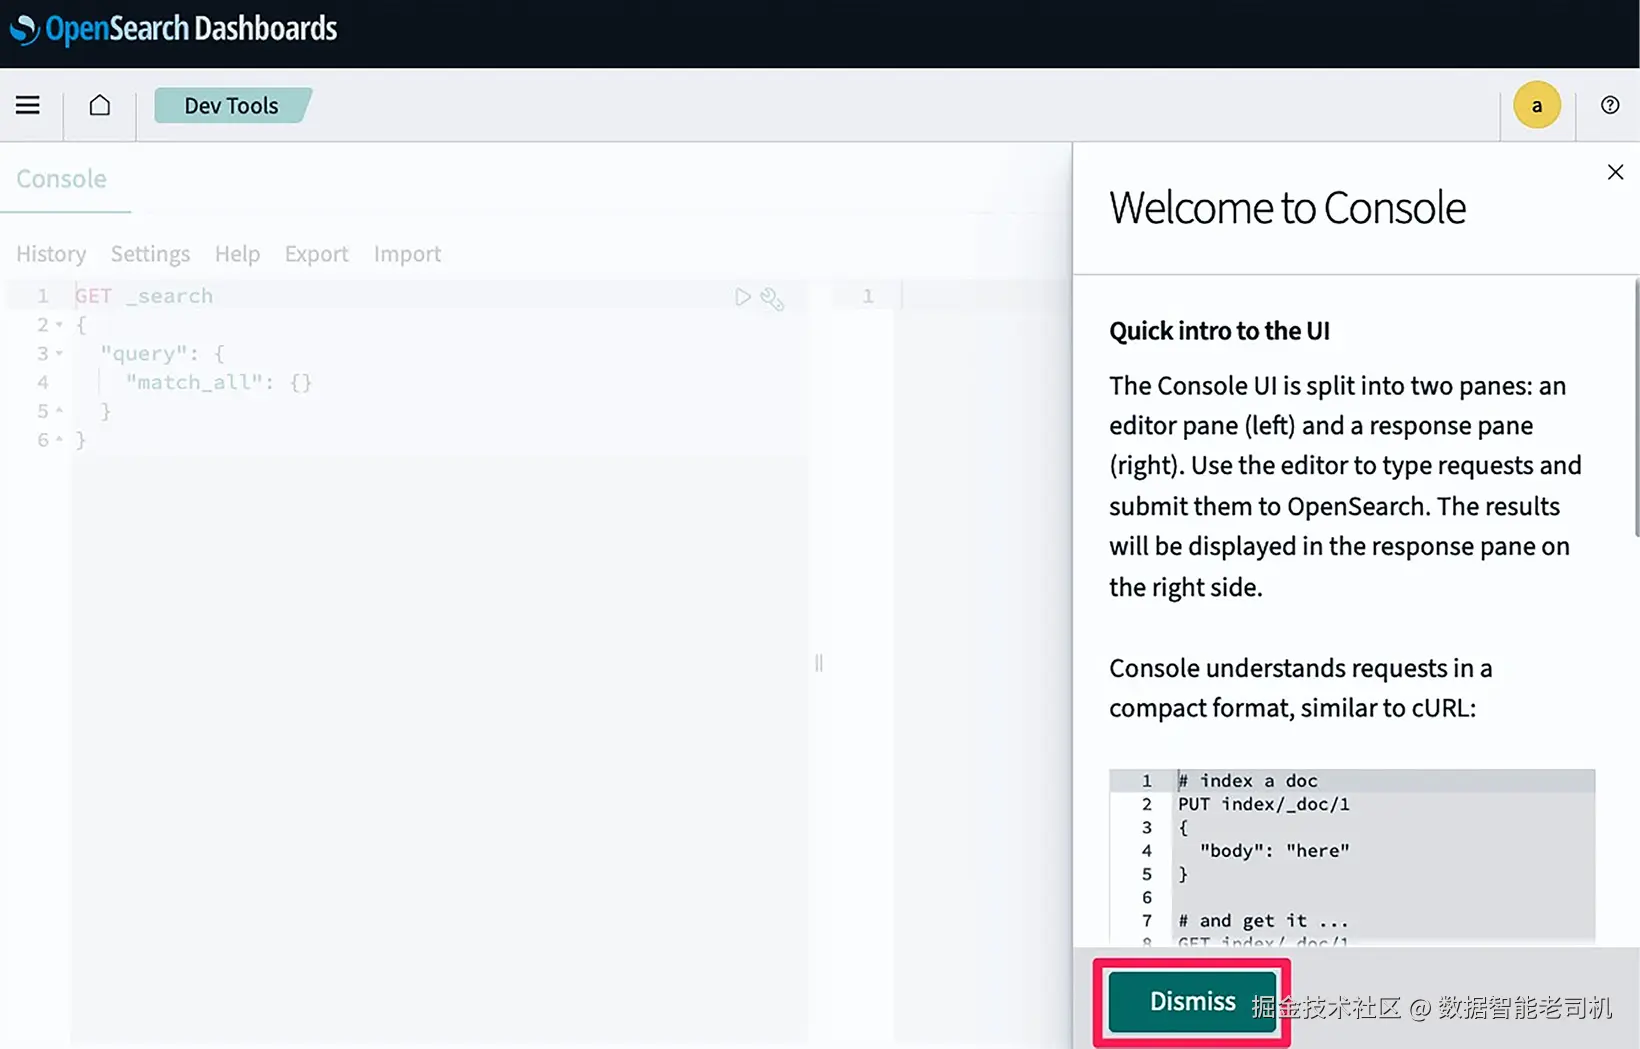Click the "GET _search" line in the editor
This screenshot has width=1640, height=1049.
pyautogui.click(x=144, y=296)
